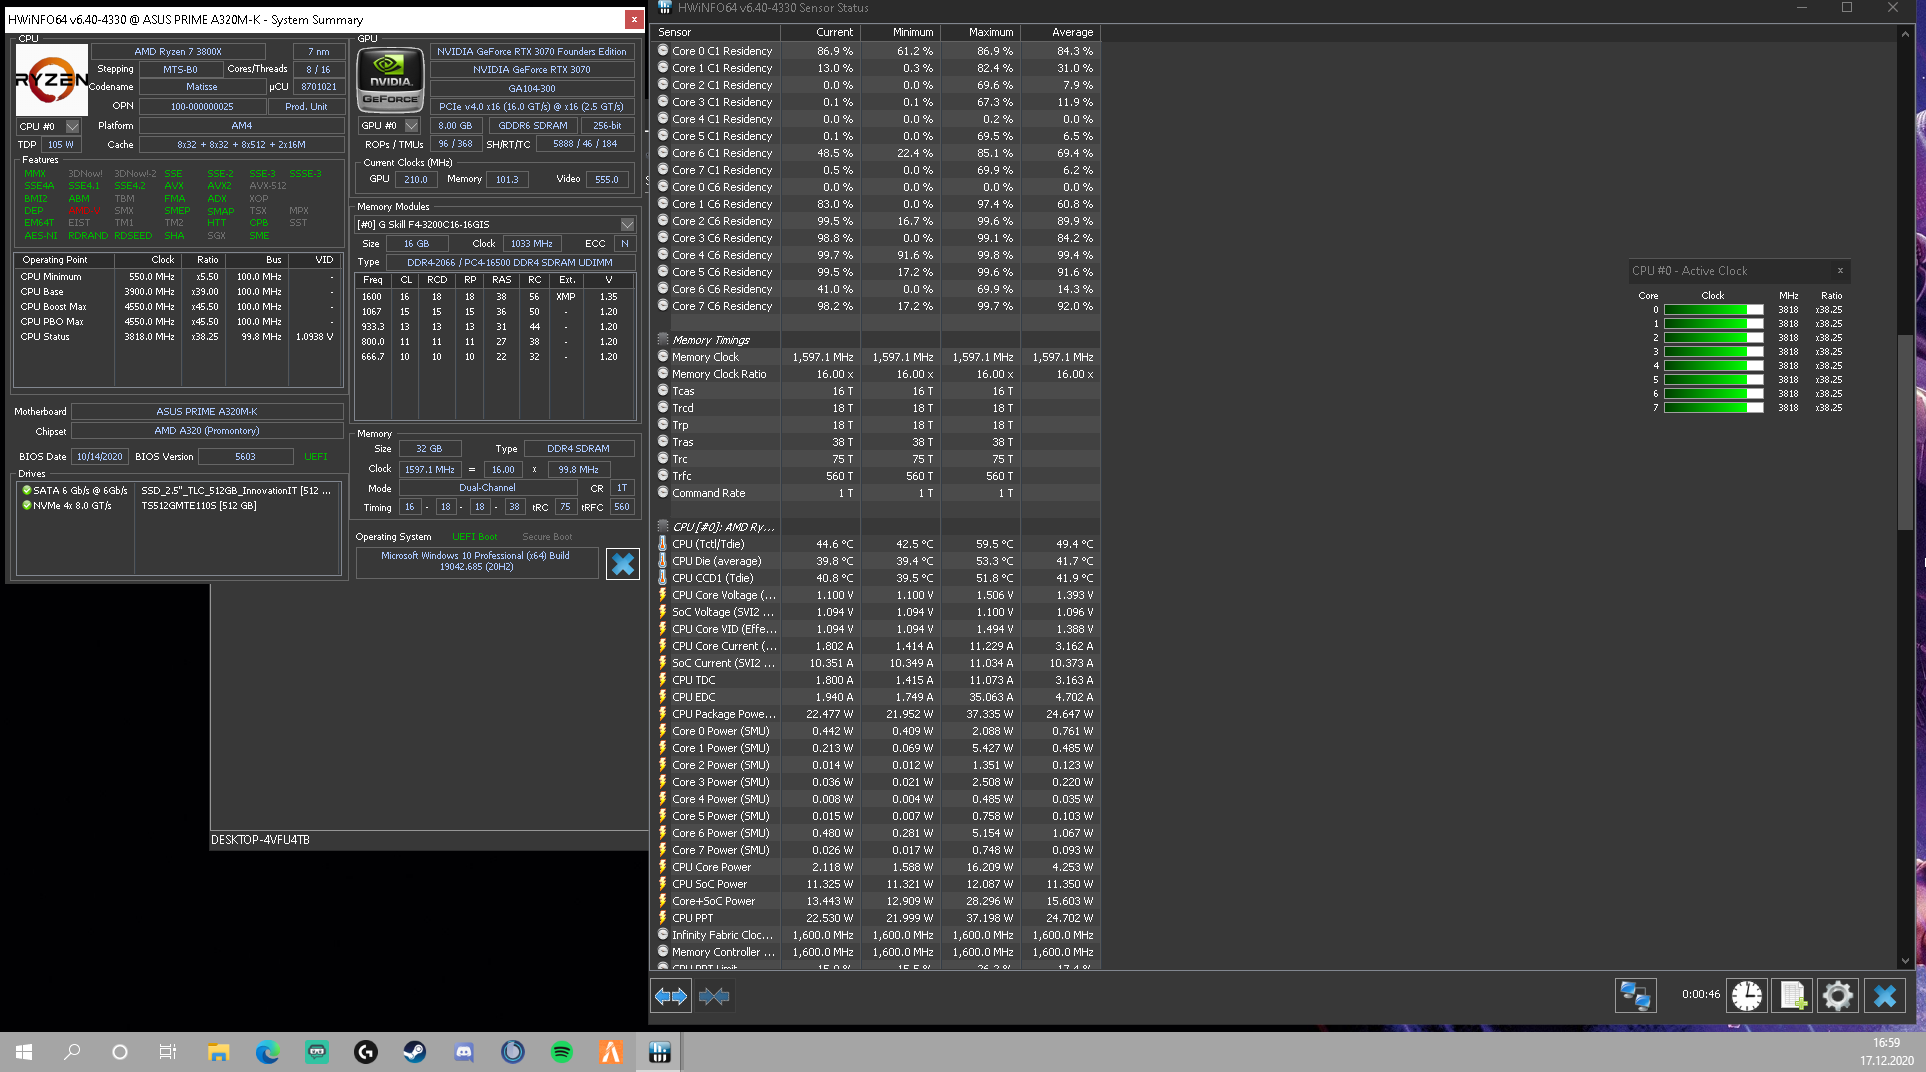Open the network remote monitoring icon
1926x1072 pixels.
[1636, 996]
